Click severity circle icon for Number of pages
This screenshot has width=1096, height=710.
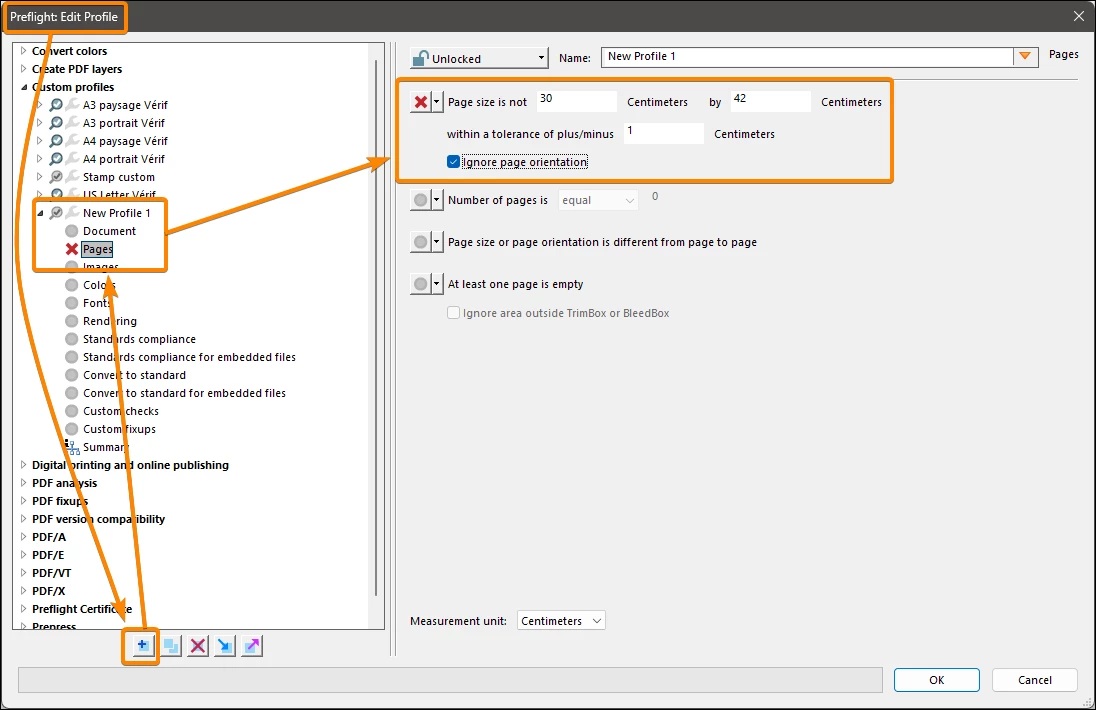click(x=421, y=200)
